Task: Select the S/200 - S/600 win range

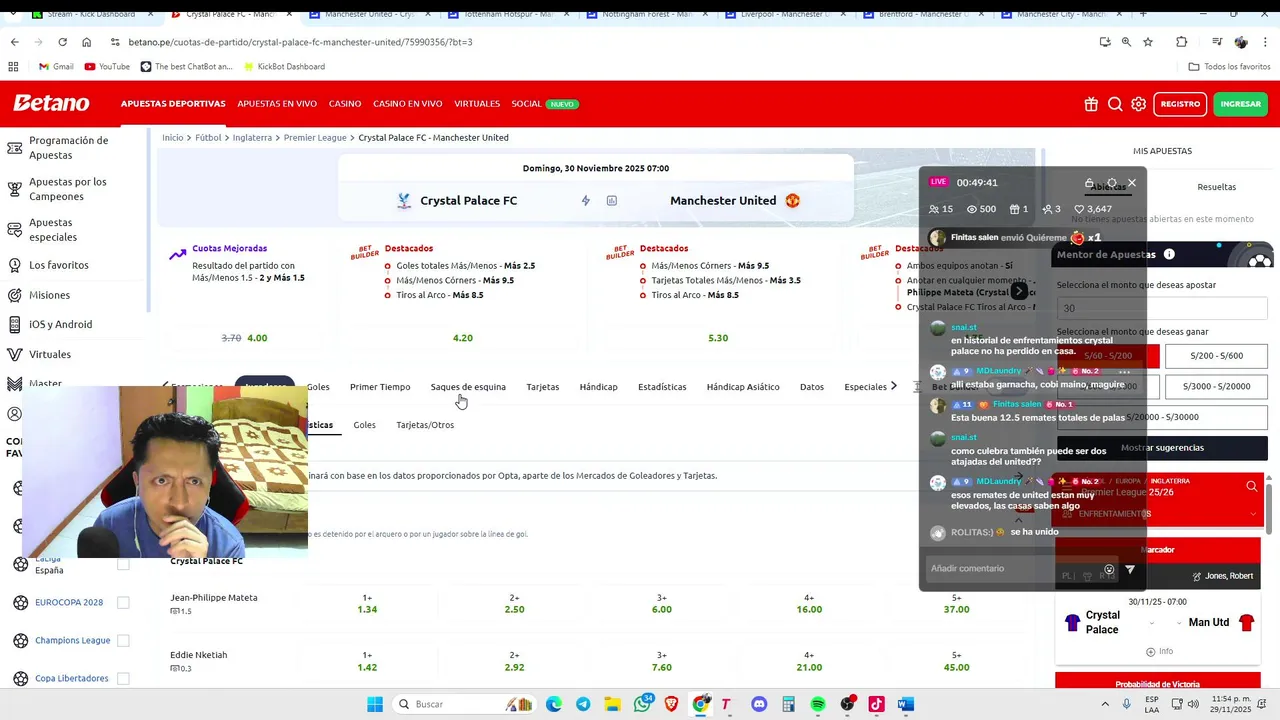Action: point(1217,356)
